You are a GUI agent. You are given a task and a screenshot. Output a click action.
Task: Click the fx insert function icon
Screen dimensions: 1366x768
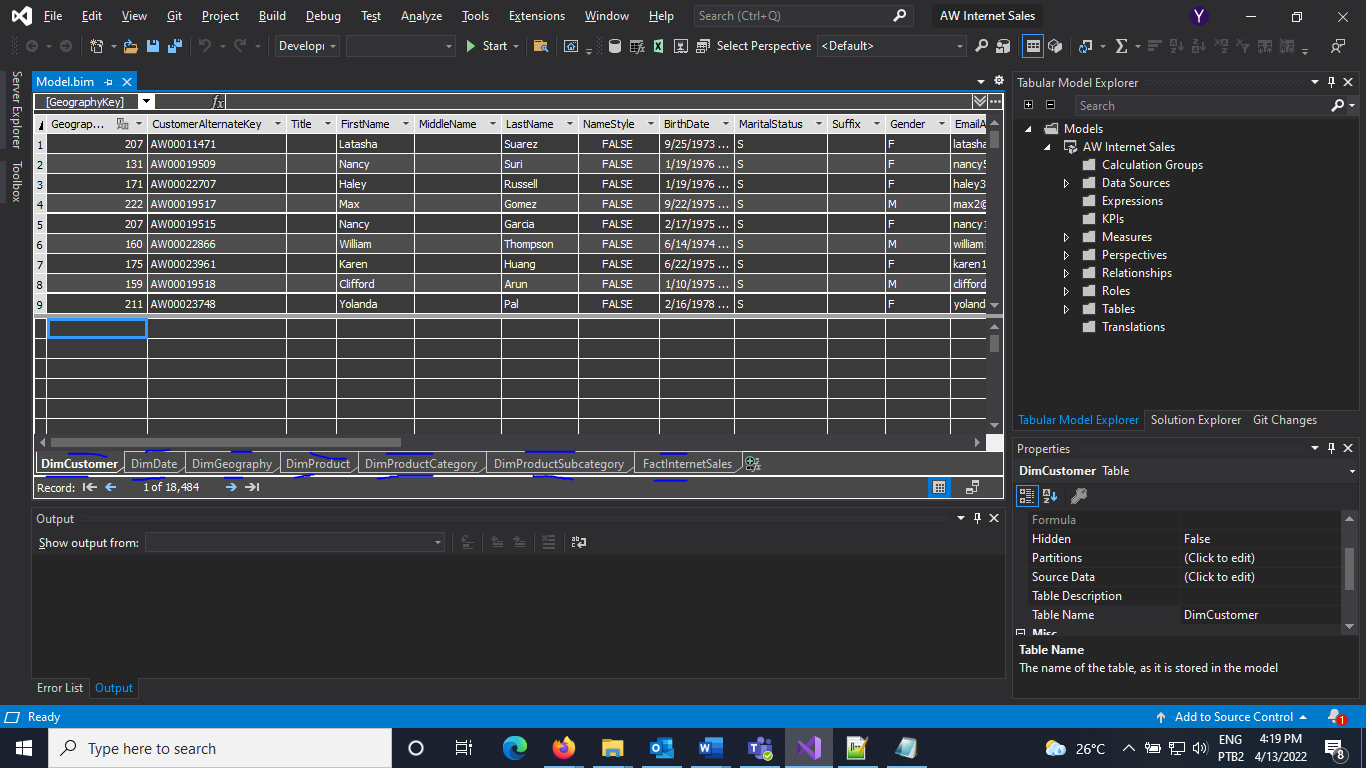[217, 102]
